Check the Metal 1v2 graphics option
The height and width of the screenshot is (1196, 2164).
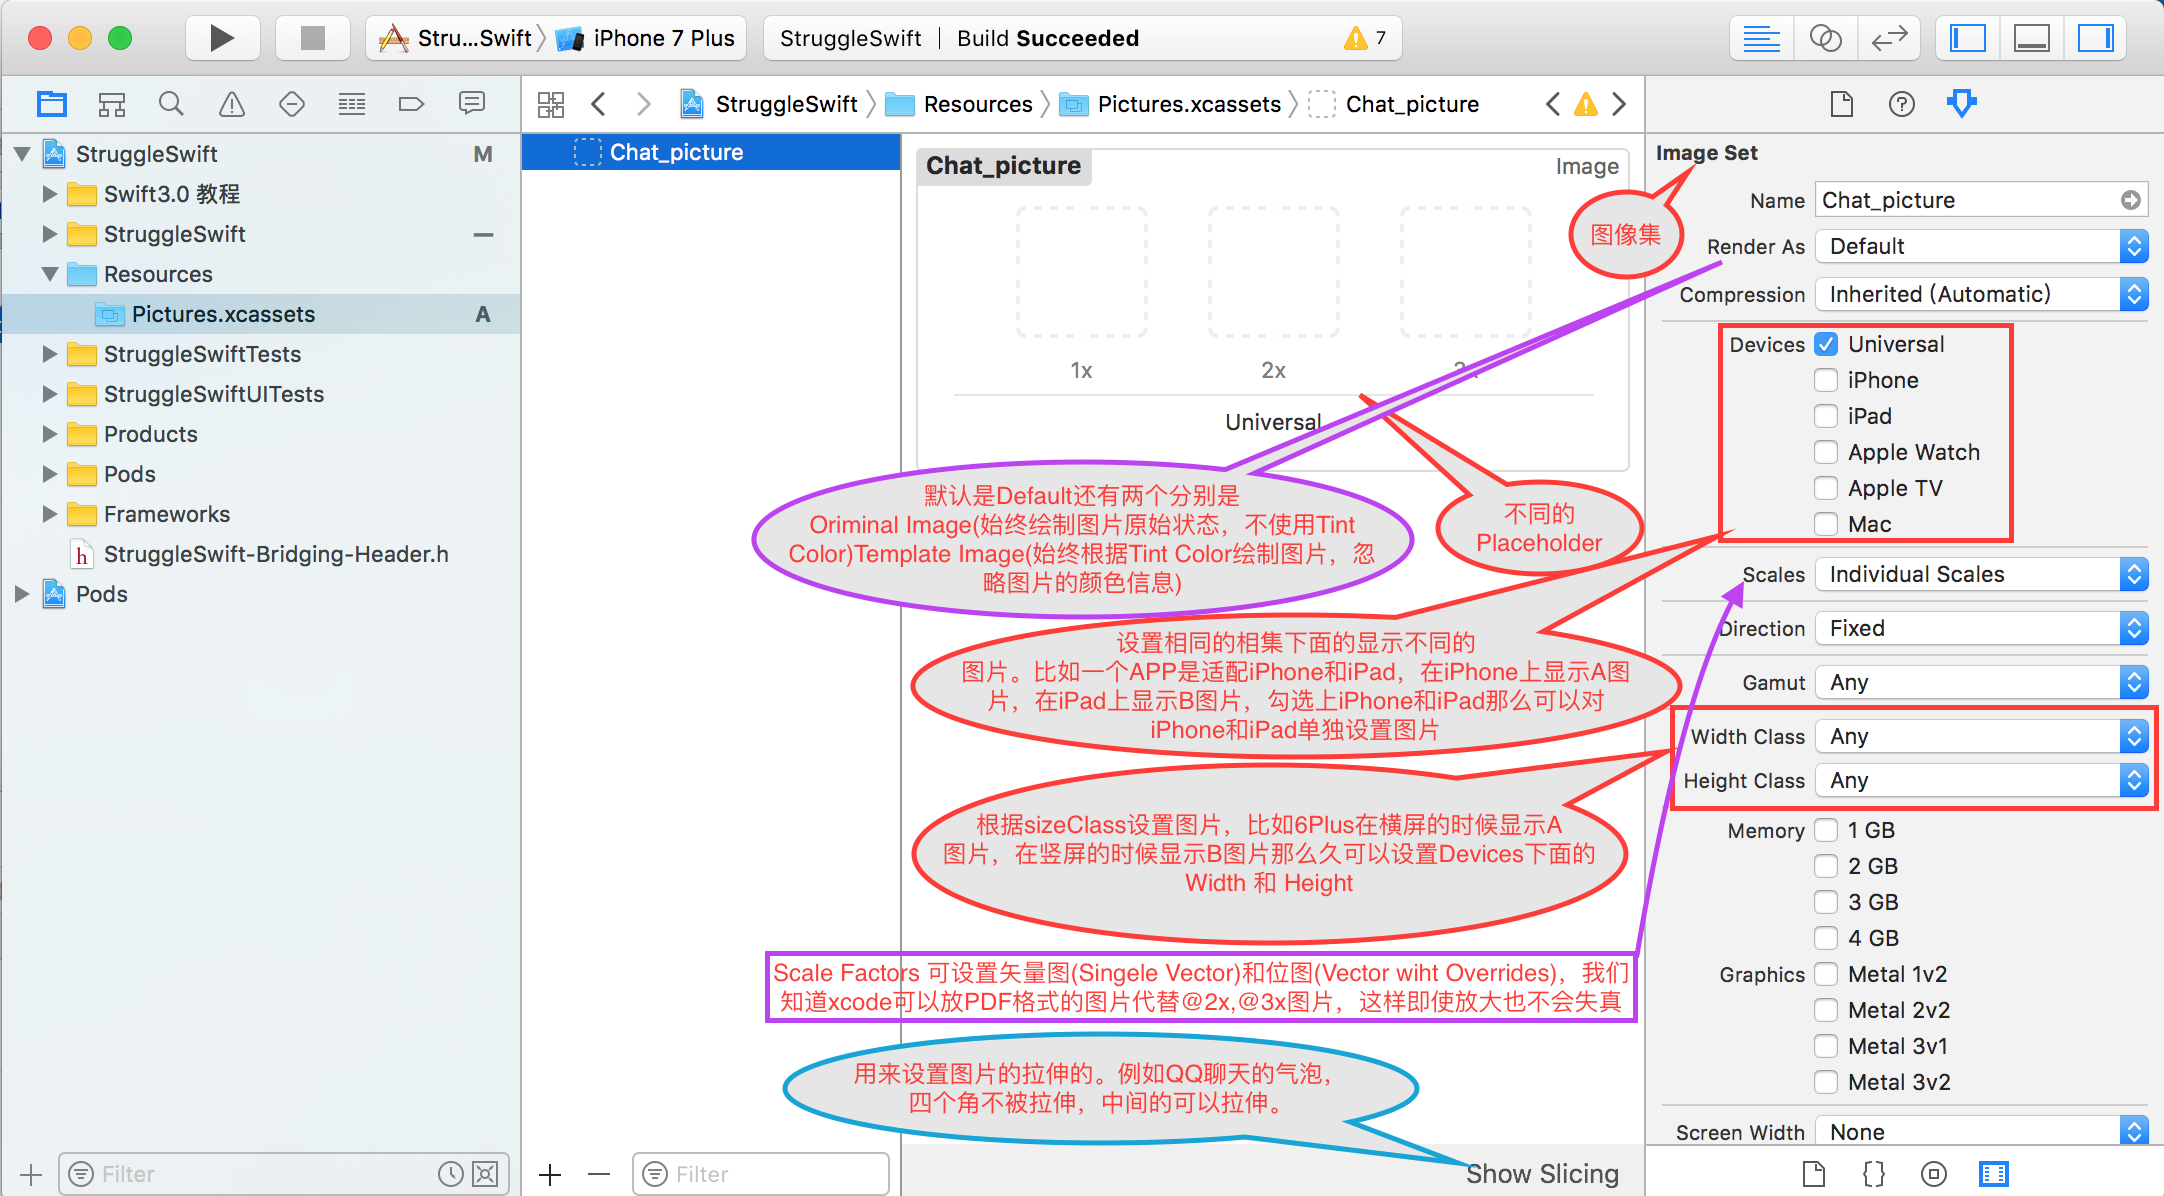coord(1826,974)
